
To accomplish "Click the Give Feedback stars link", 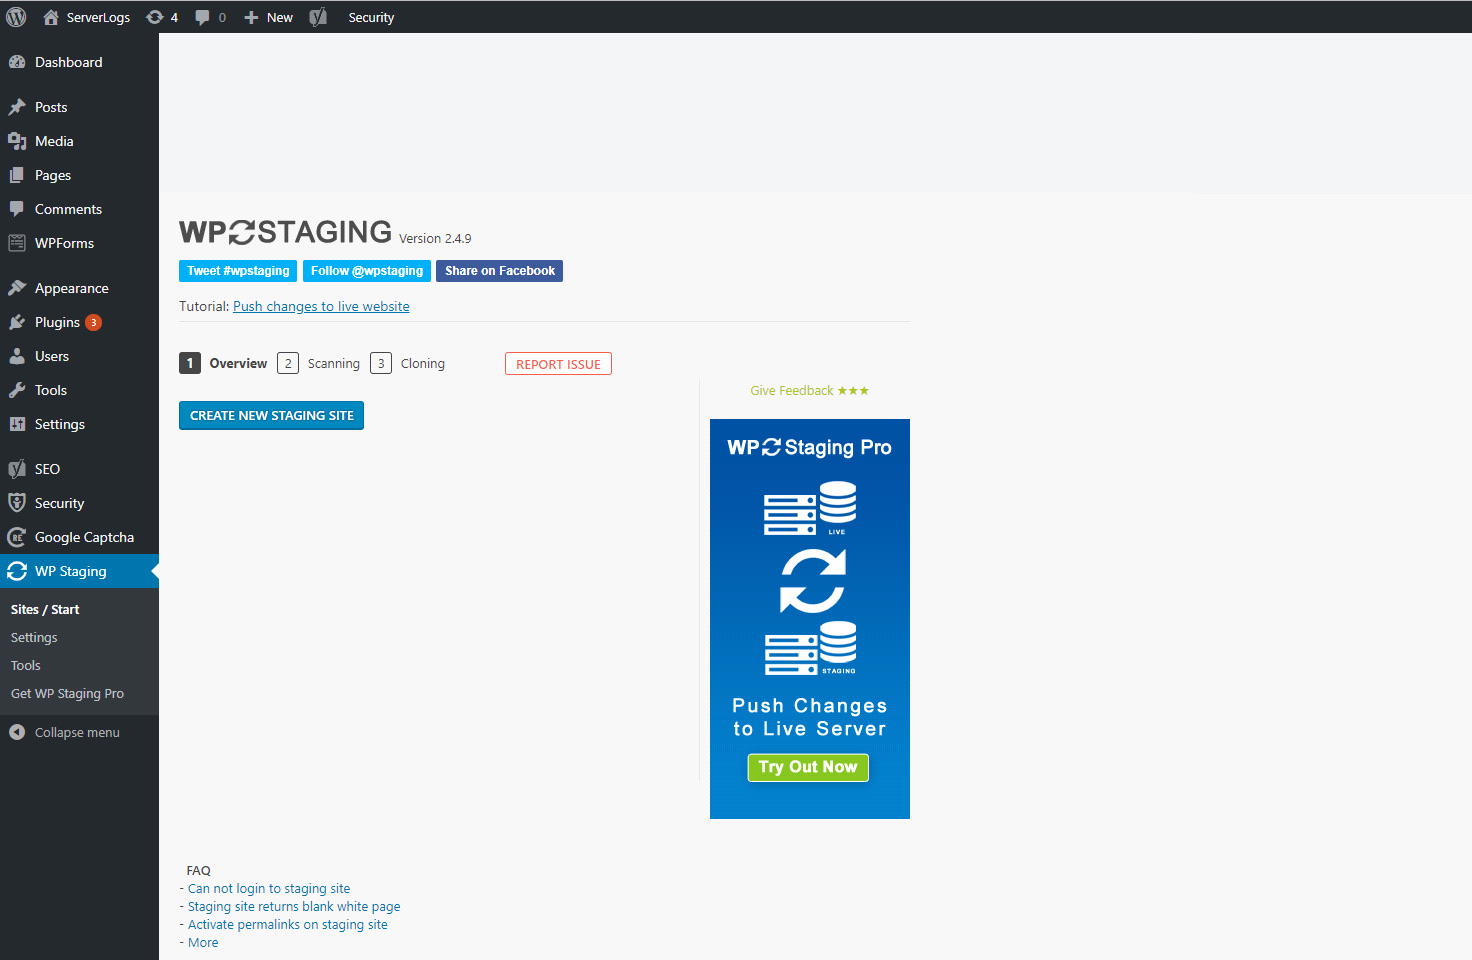I will [809, 390].
